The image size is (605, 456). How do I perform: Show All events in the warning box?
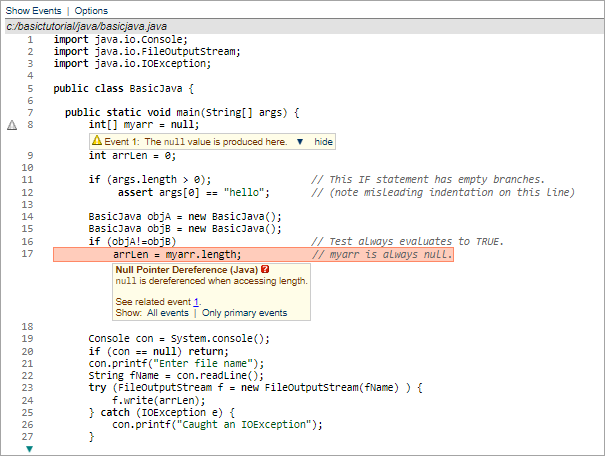(168, 313)
